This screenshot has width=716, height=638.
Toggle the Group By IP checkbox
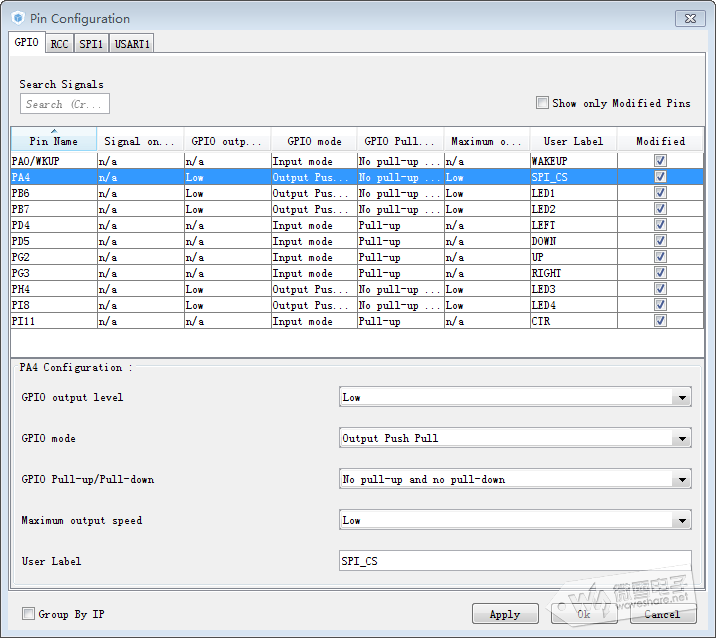click(28, 614)
